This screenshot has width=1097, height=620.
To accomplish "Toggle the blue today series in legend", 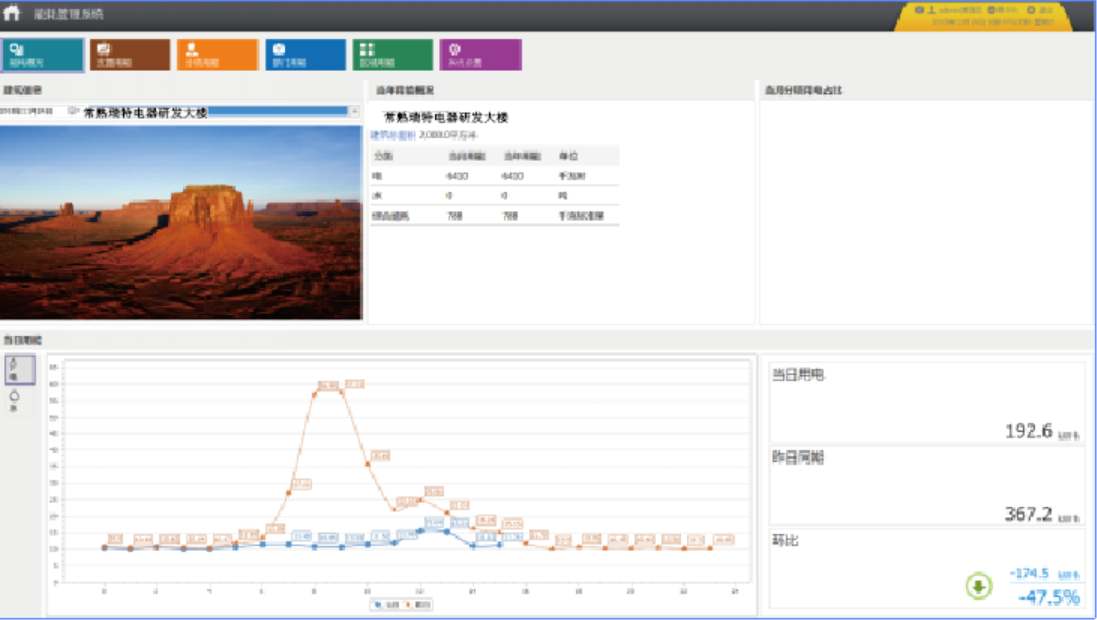I will click(x=382, y=605).
